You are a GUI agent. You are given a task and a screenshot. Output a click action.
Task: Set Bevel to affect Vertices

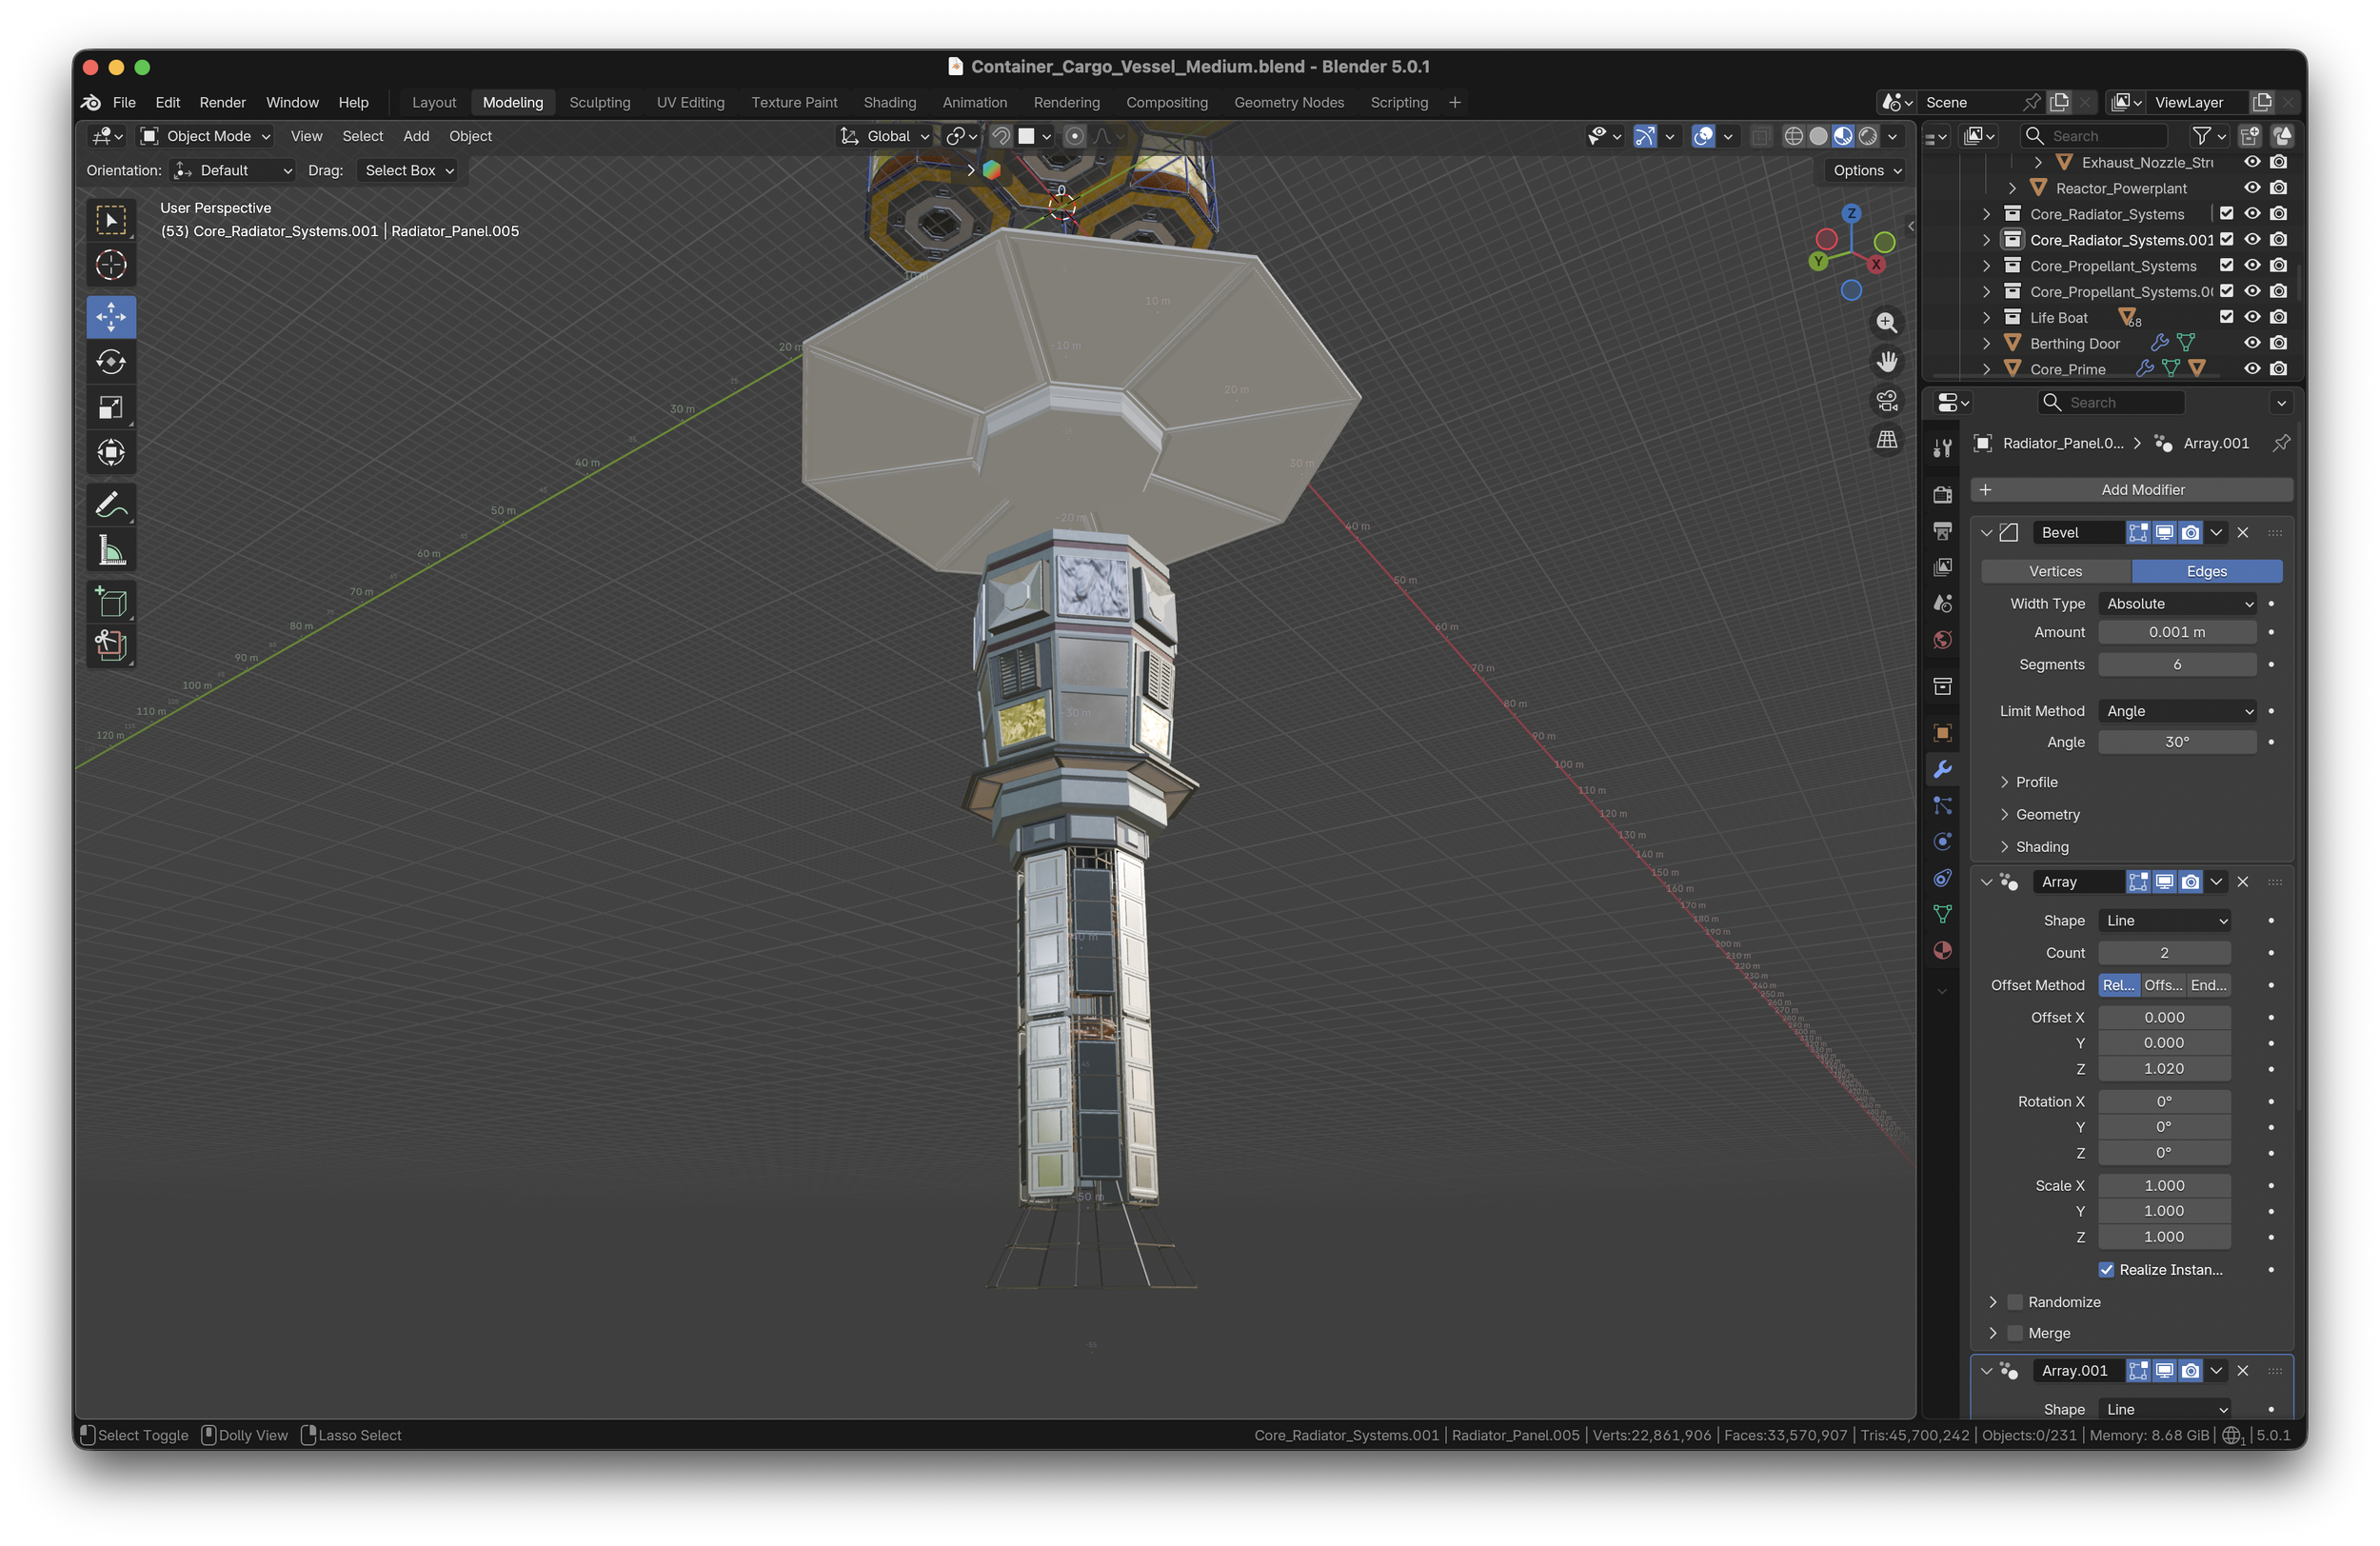tap(2055, 571)
